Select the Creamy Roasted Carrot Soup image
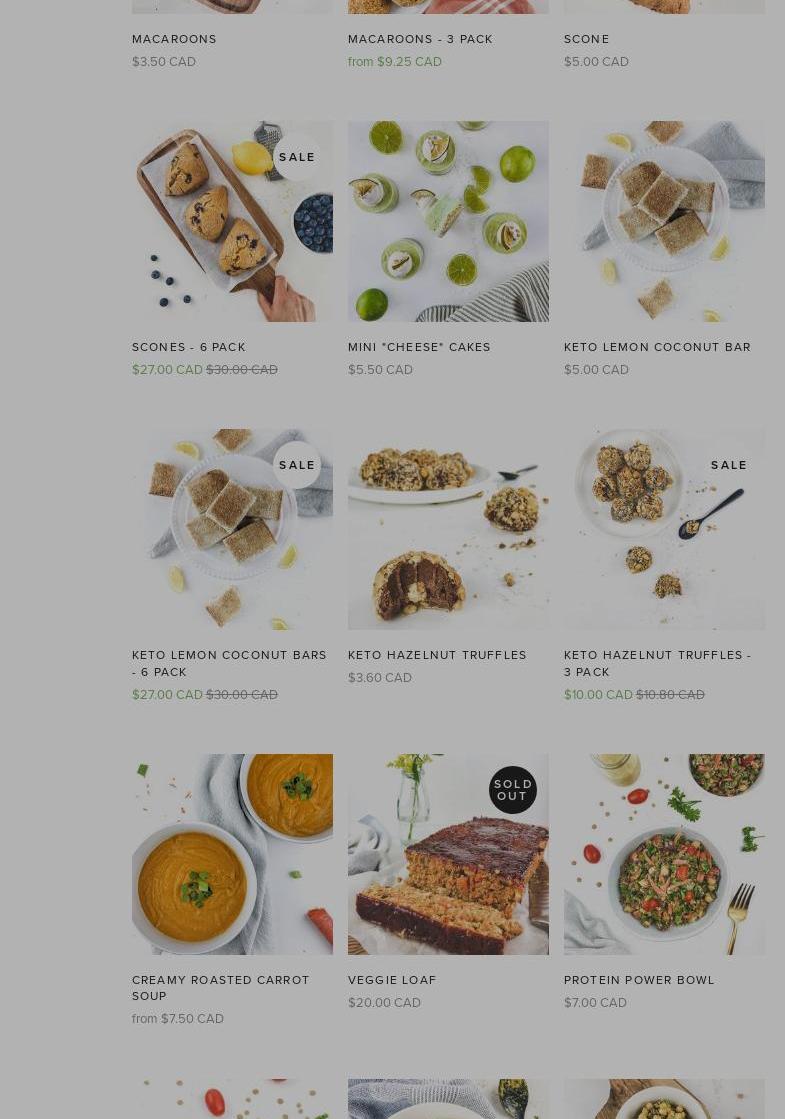 tap(232, 854)
